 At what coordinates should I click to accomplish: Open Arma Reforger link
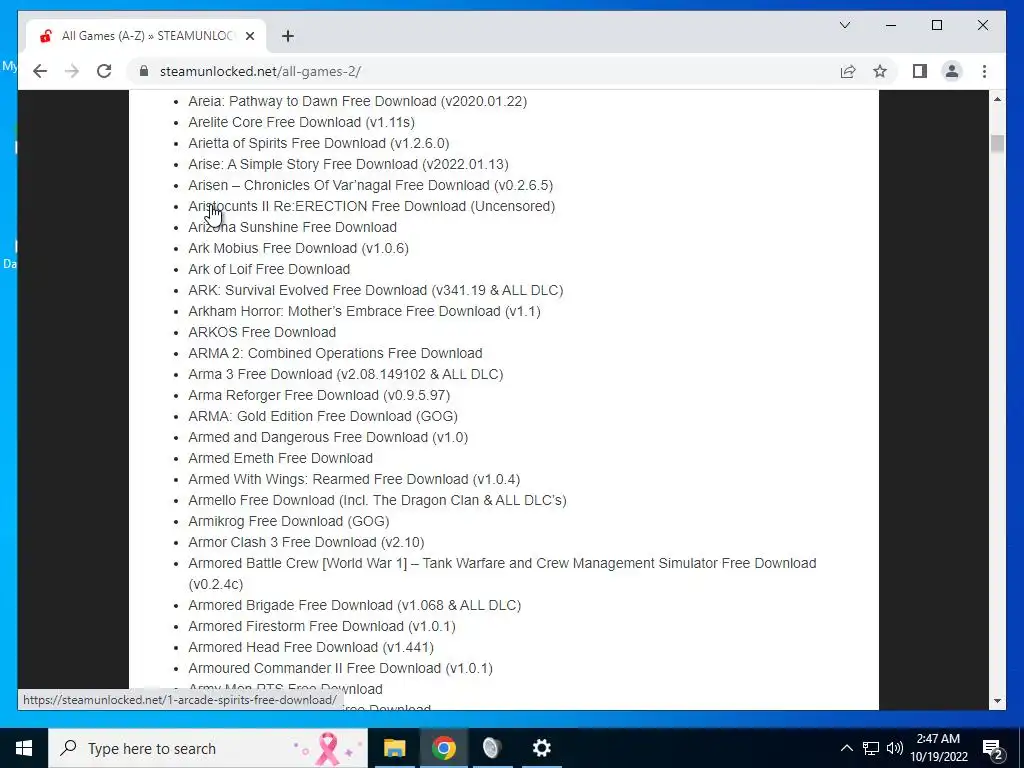pyautogui.click(x=319, y=395)
